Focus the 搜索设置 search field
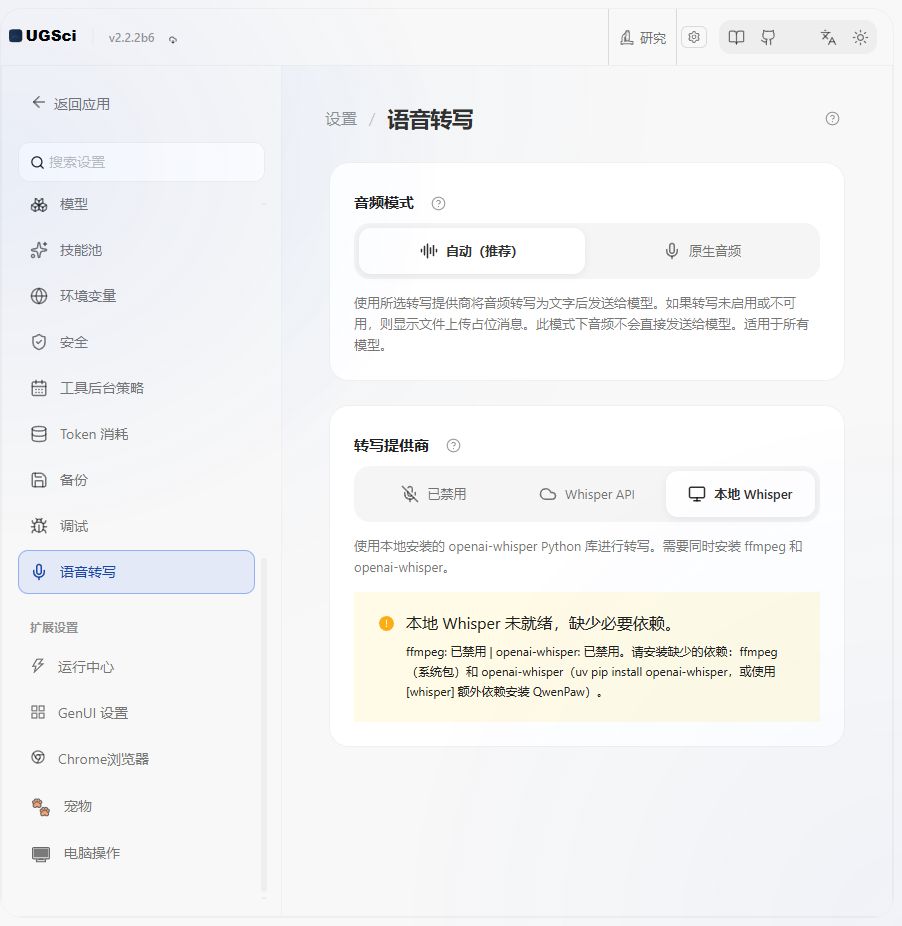 coord(141,162)
